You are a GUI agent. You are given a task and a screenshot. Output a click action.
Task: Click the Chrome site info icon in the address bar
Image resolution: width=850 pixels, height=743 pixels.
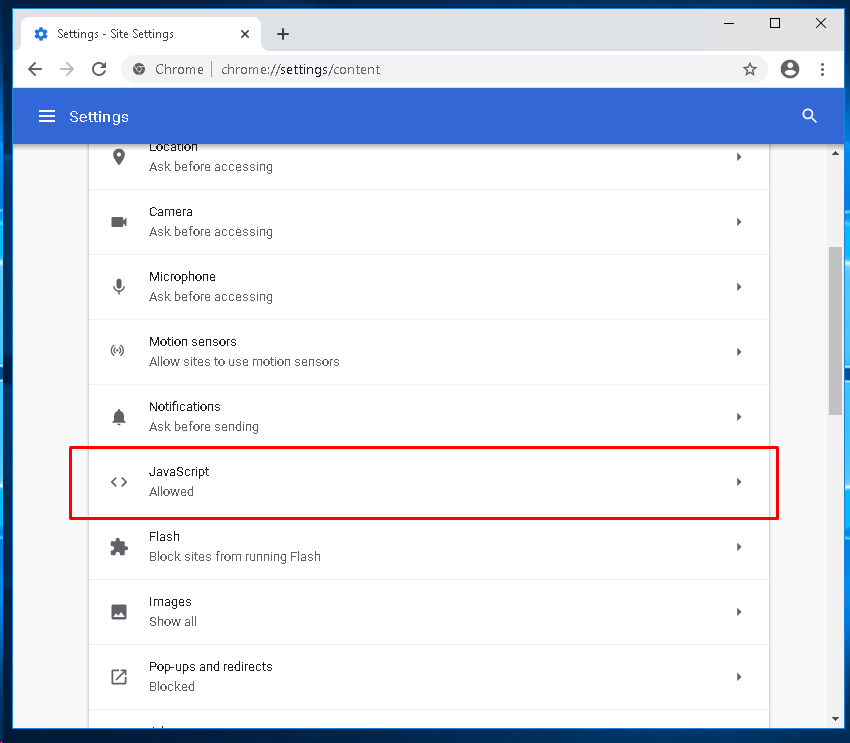[x=139, y=69]
